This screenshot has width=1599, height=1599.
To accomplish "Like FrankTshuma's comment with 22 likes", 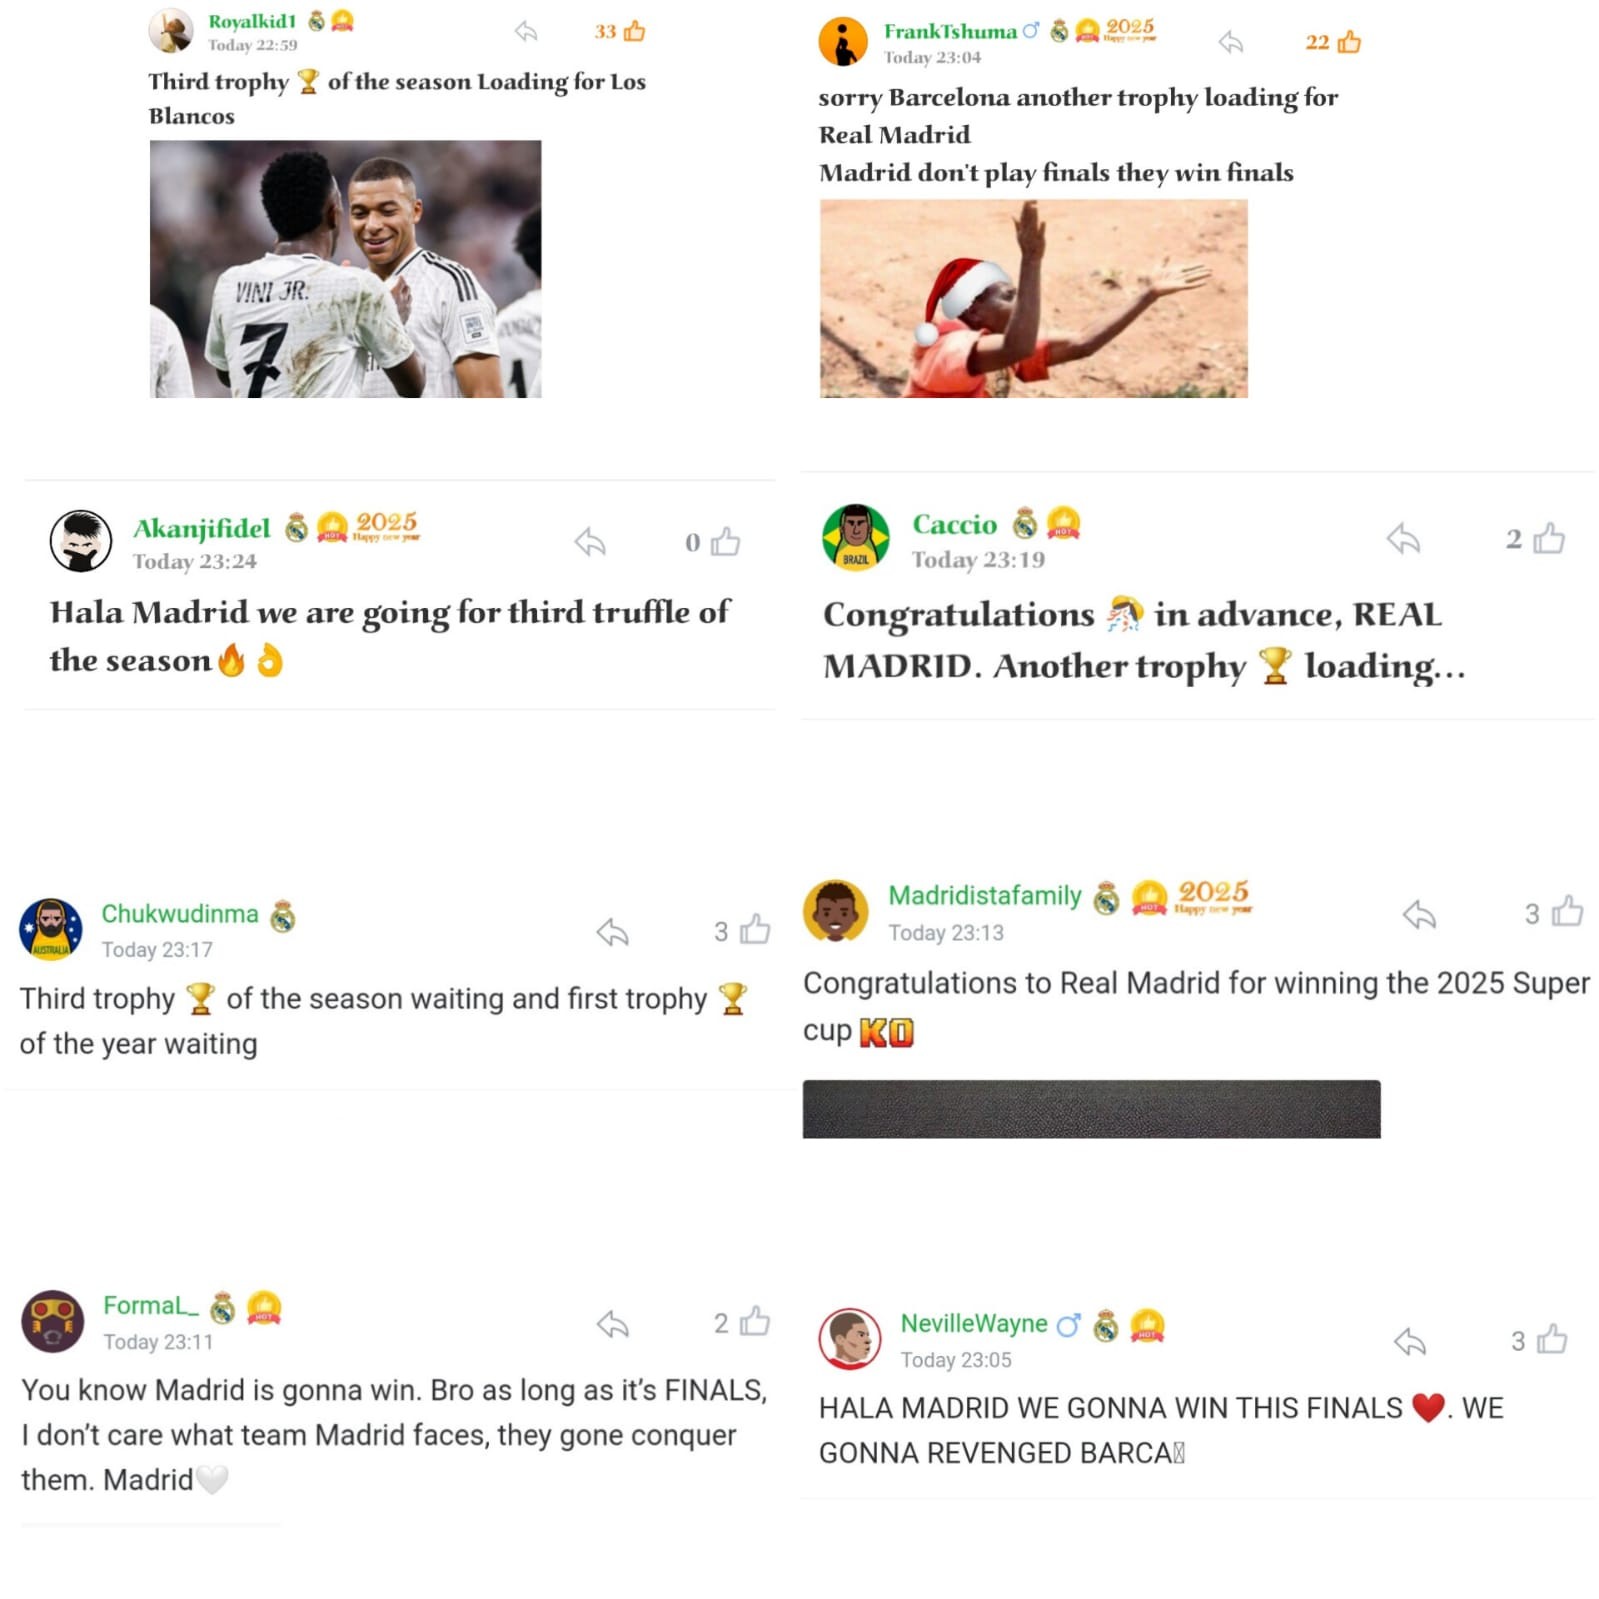I will tap(1349, 42).
